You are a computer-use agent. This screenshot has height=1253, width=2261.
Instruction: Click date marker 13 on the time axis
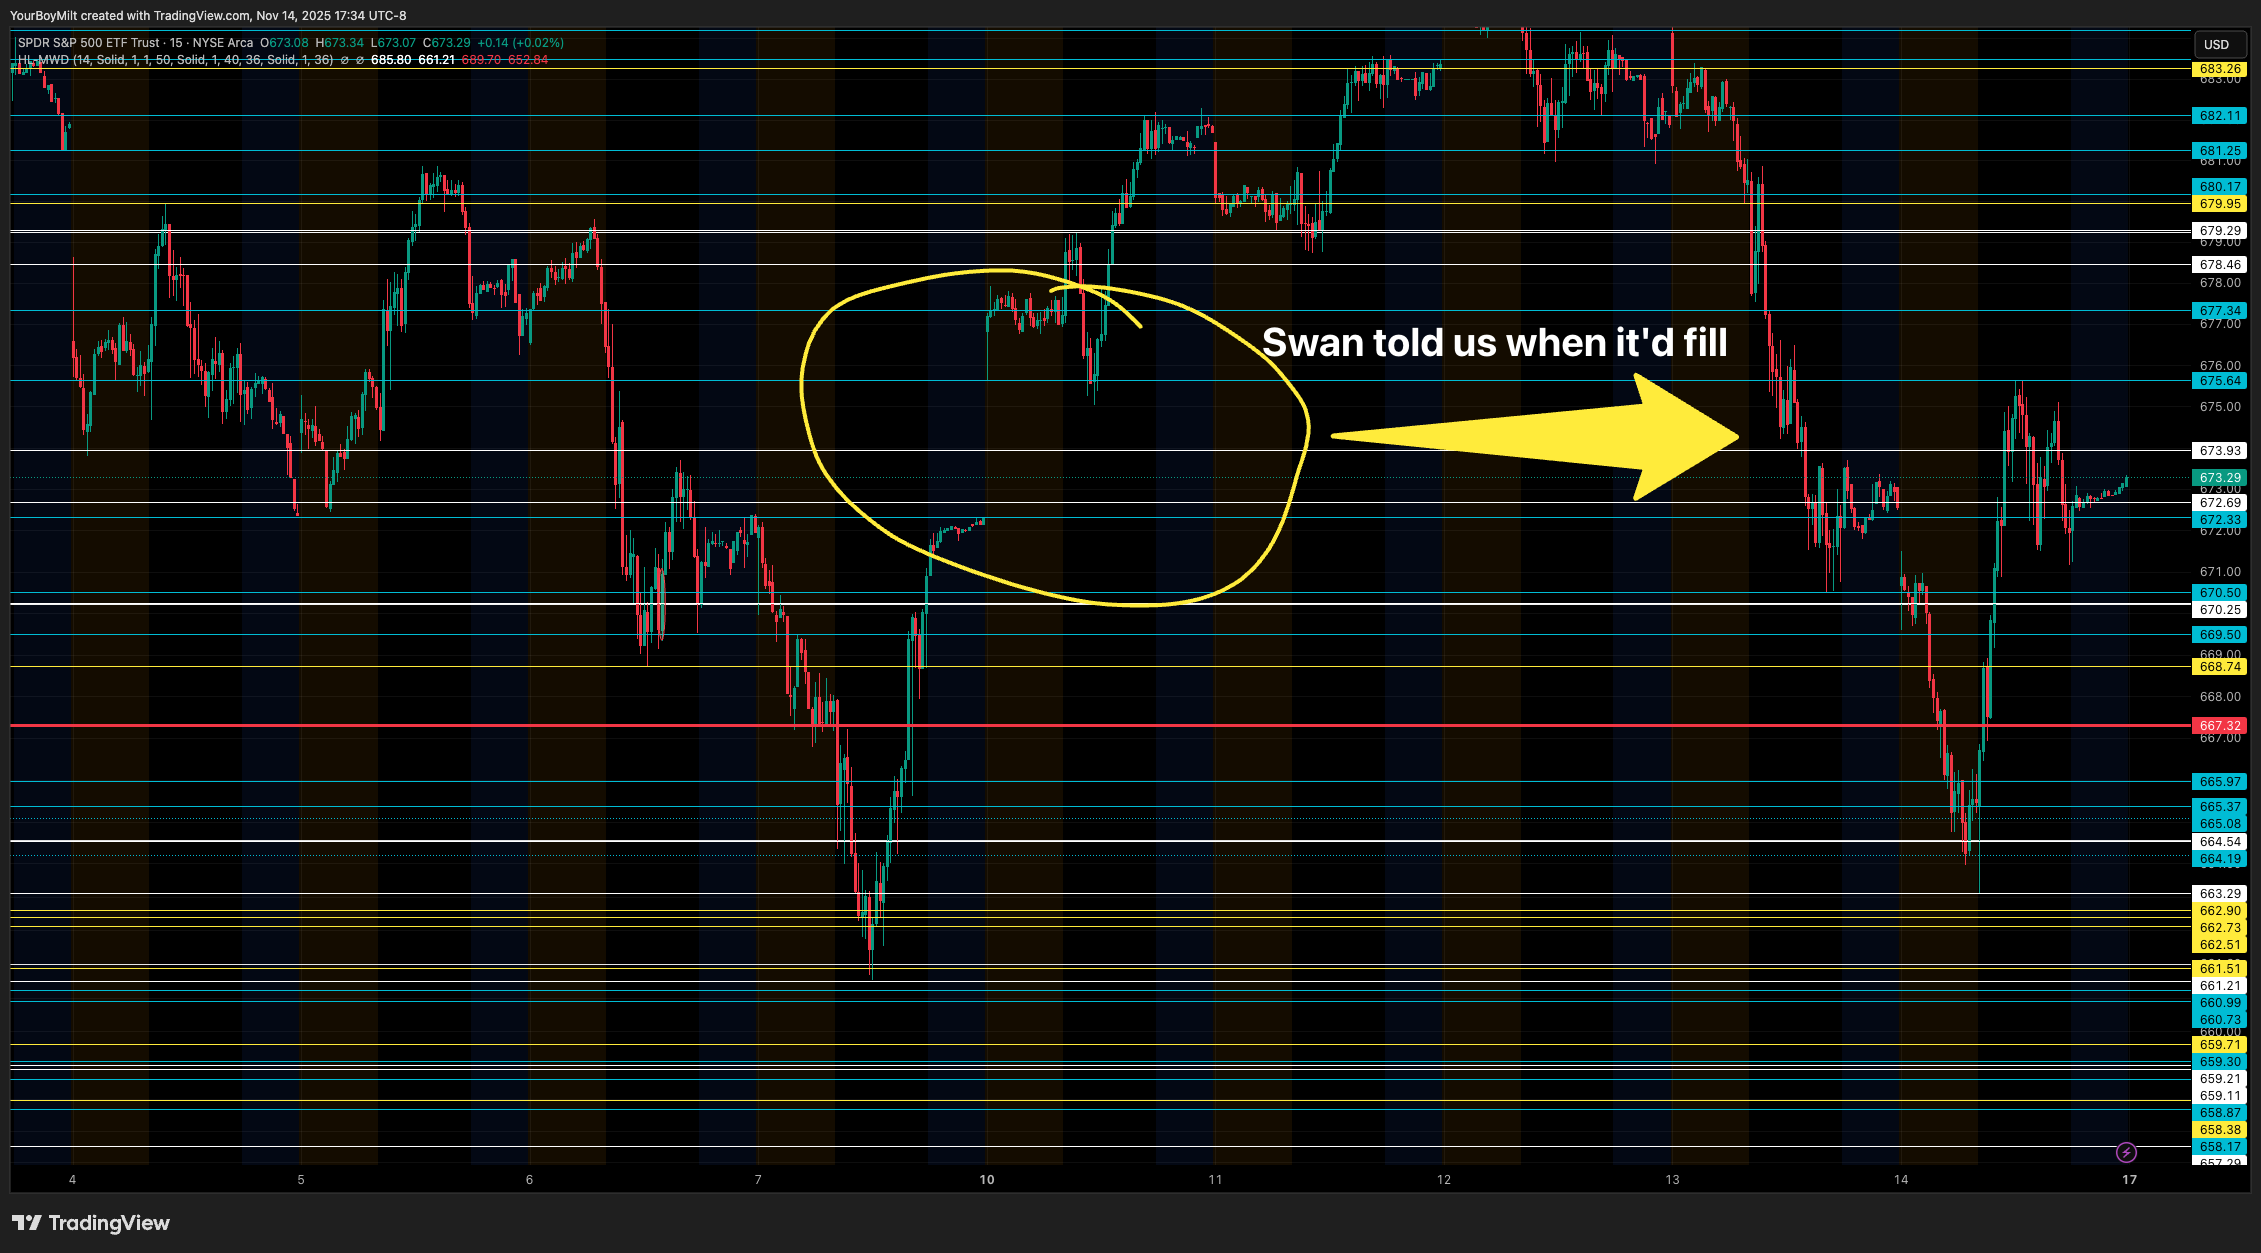(x=1672, y=1180)
